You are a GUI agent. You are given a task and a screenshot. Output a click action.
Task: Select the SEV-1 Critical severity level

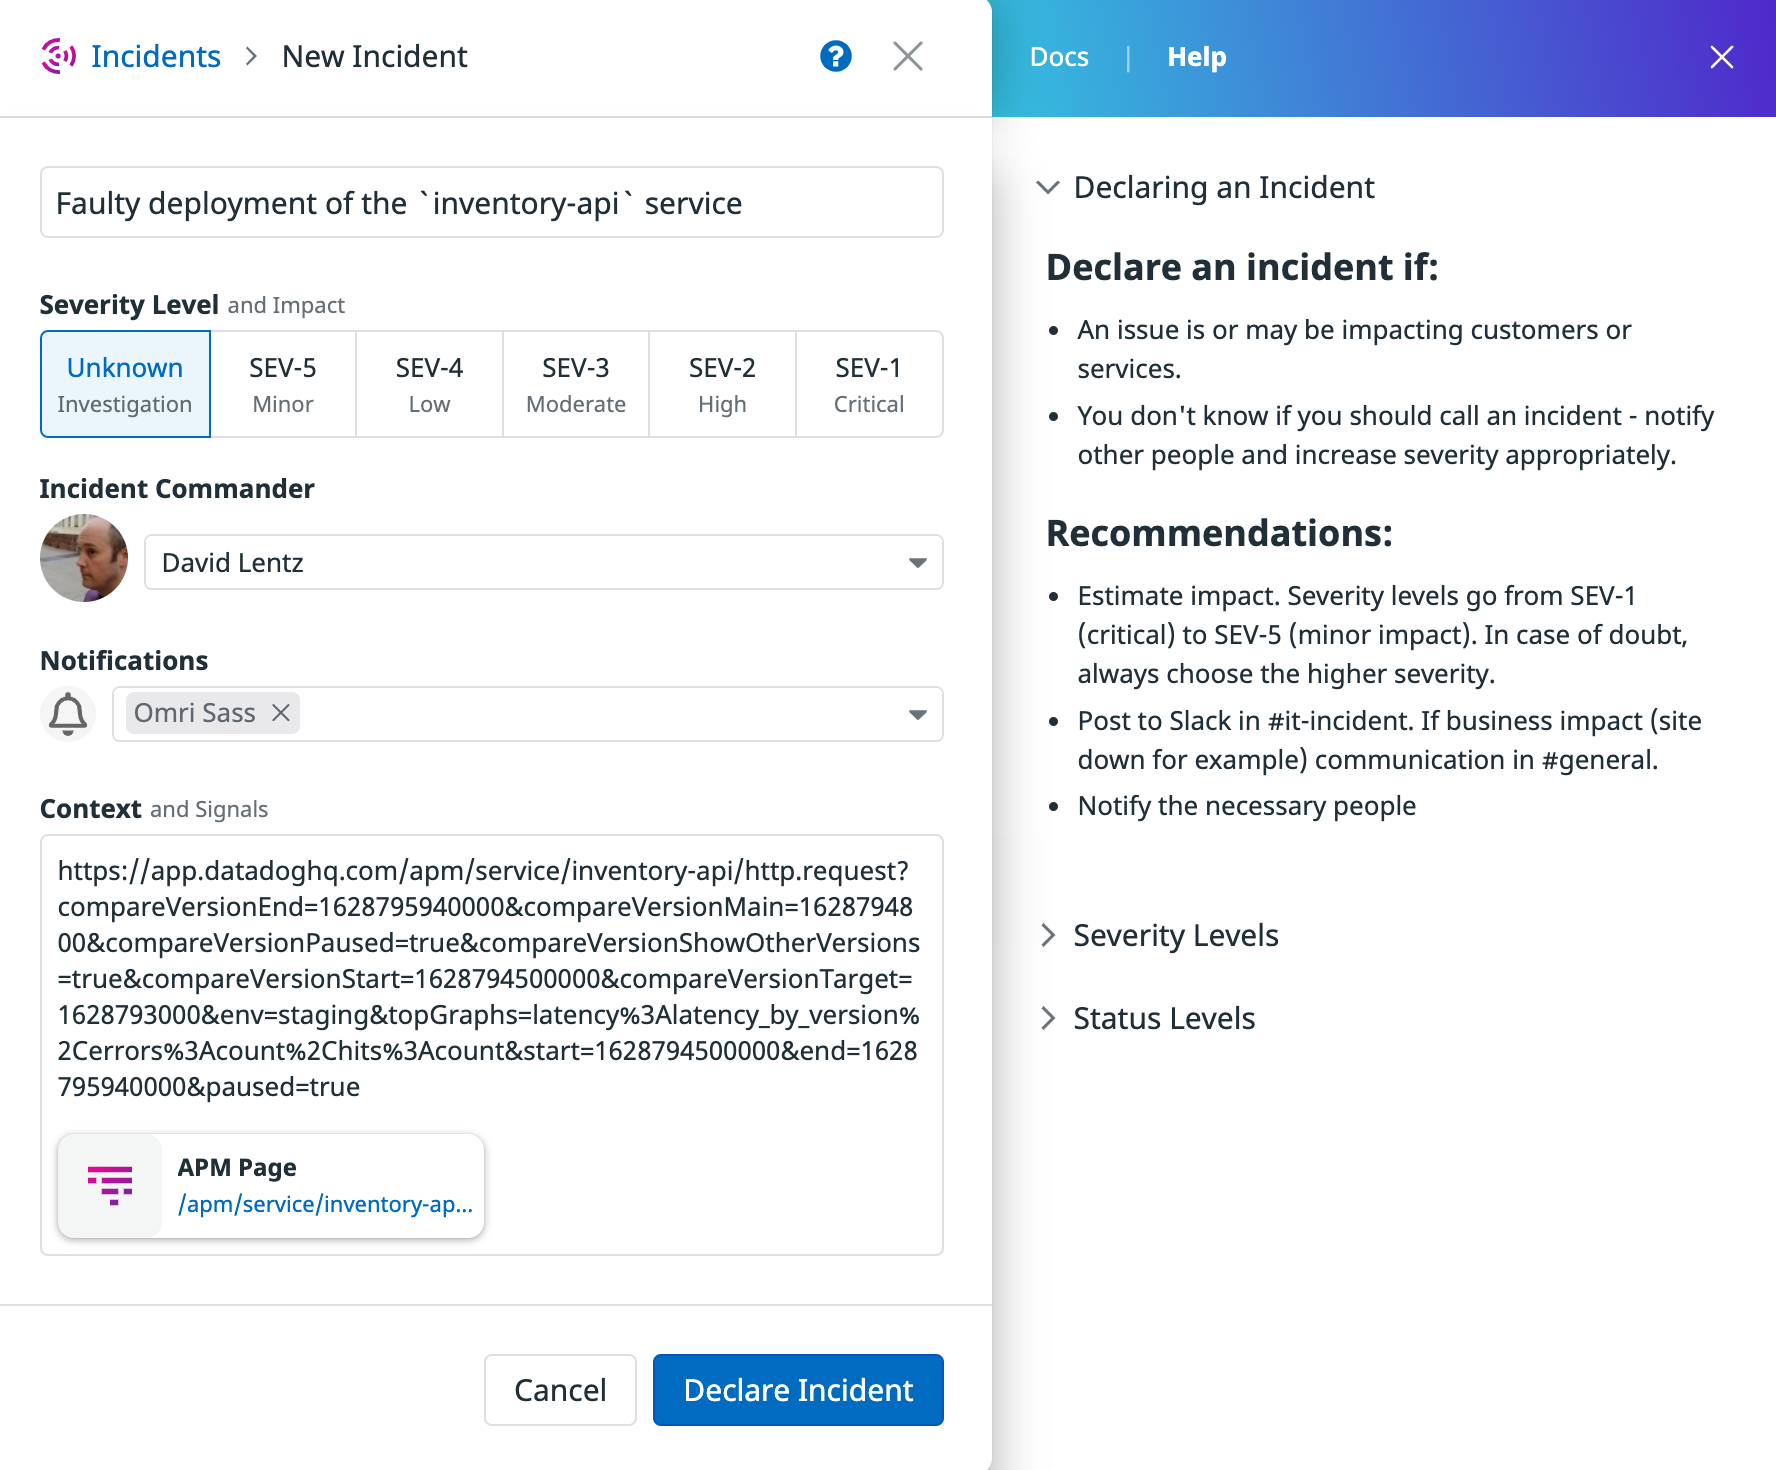(x=868, y=384)
